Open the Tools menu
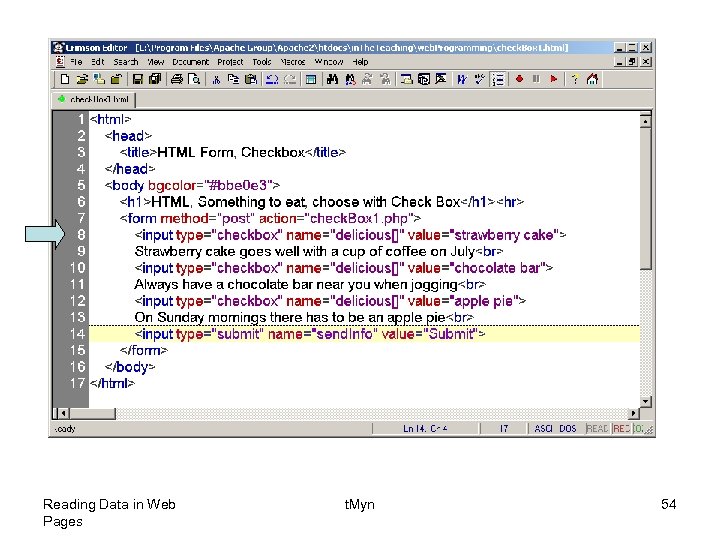The image size is (720, 540). coord(262,62)
